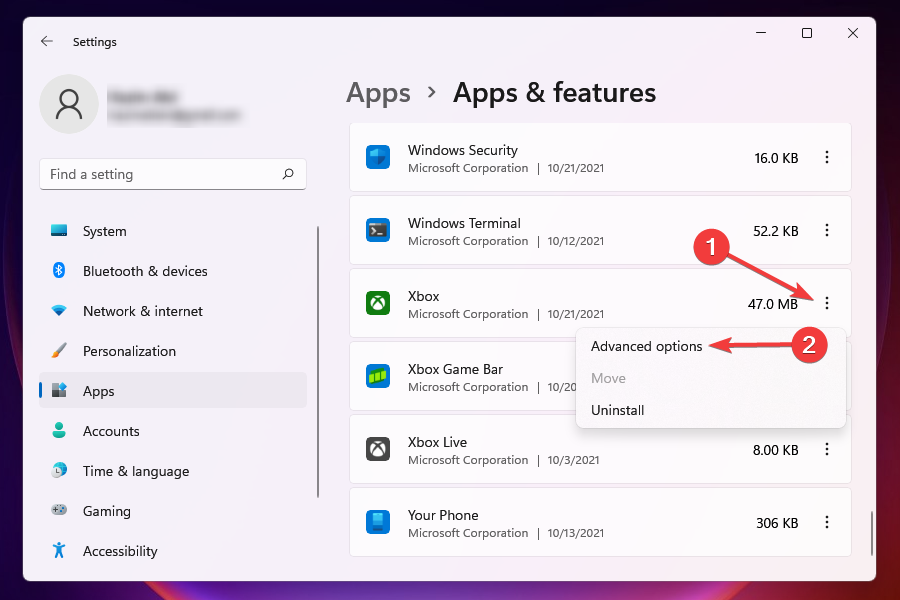
Task: Go to Bluetooth & devices
Action: (173, 271)
